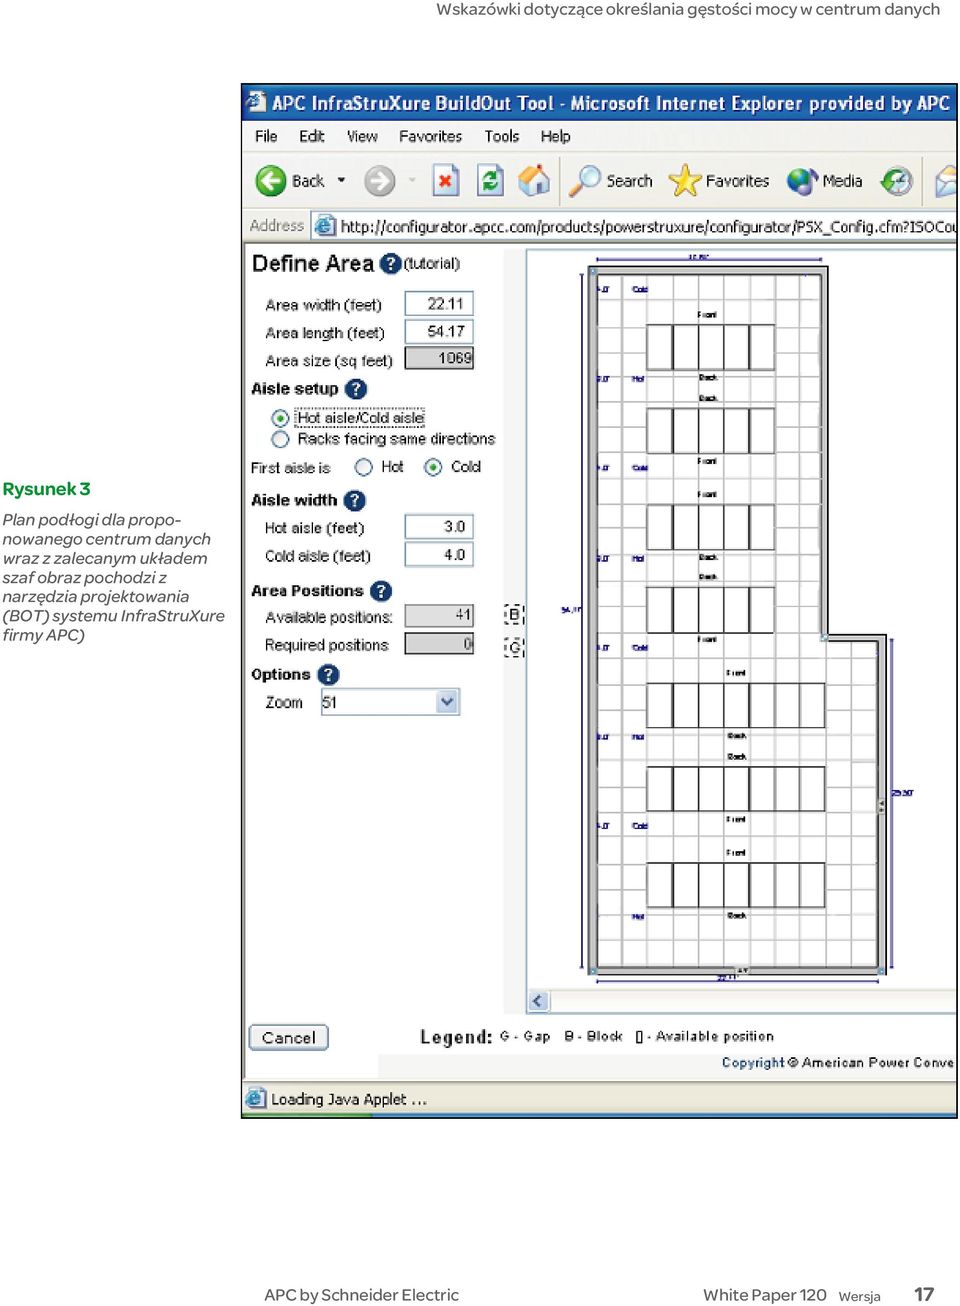Image resolution: width=960 pixels, height=1306 pixels.
Task: Click the Refresh page icon
Action: tap(490, 181)
